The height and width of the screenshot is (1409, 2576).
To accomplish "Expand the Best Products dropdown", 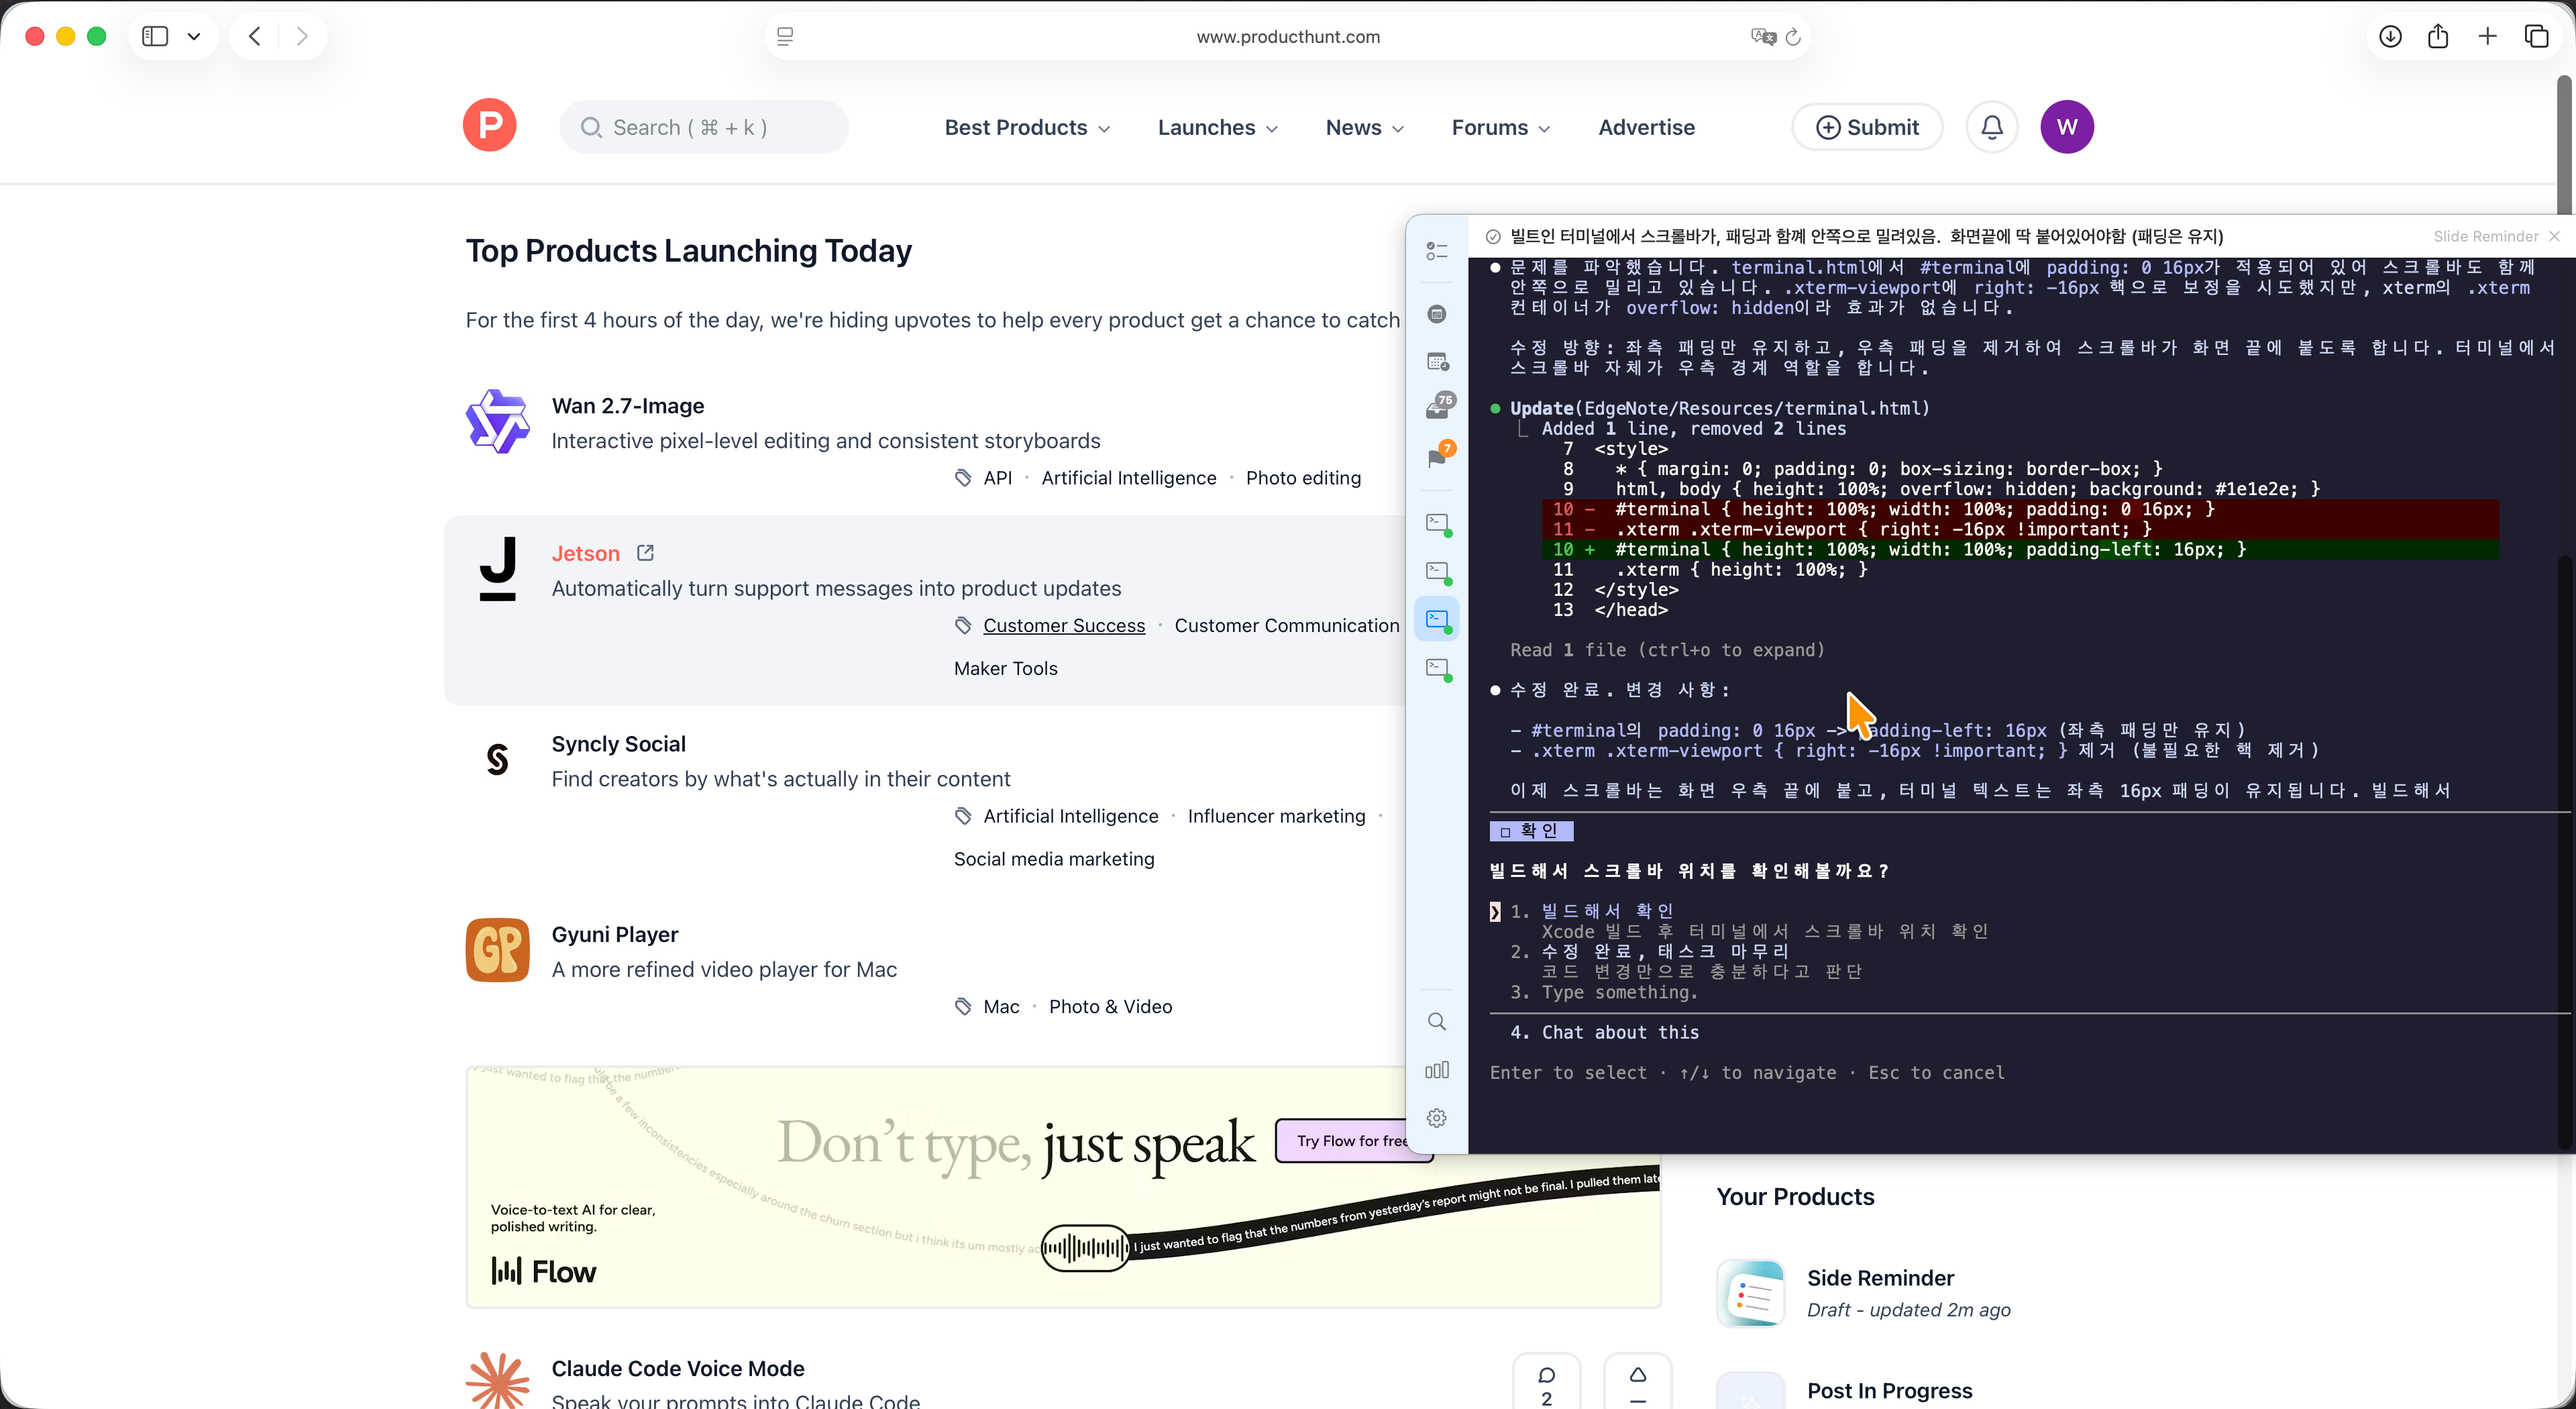I will (1027, 128).
